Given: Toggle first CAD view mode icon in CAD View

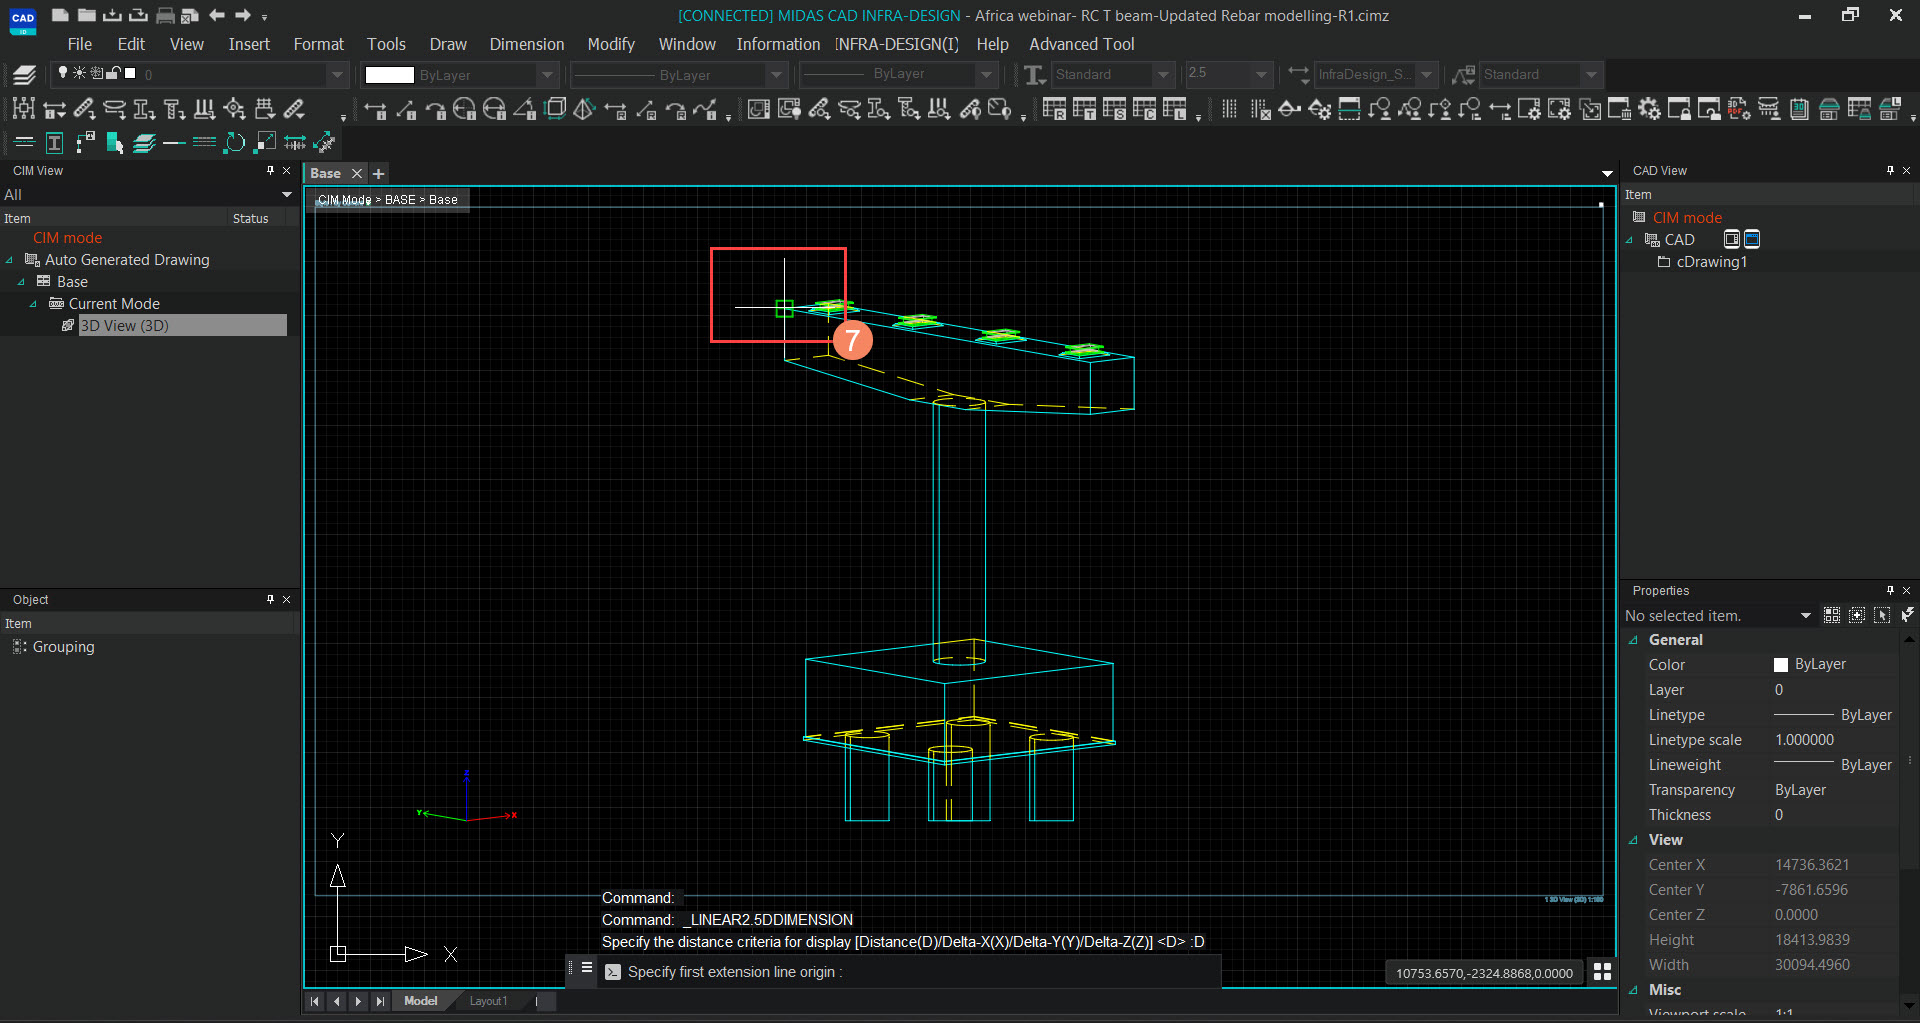Looking at the screenshot, I should (1732, 239).
